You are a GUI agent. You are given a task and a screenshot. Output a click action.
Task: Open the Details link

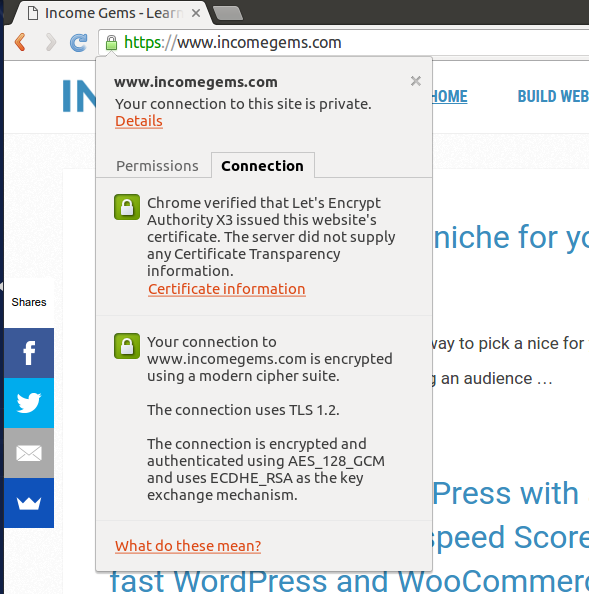(x=139, y=121)
